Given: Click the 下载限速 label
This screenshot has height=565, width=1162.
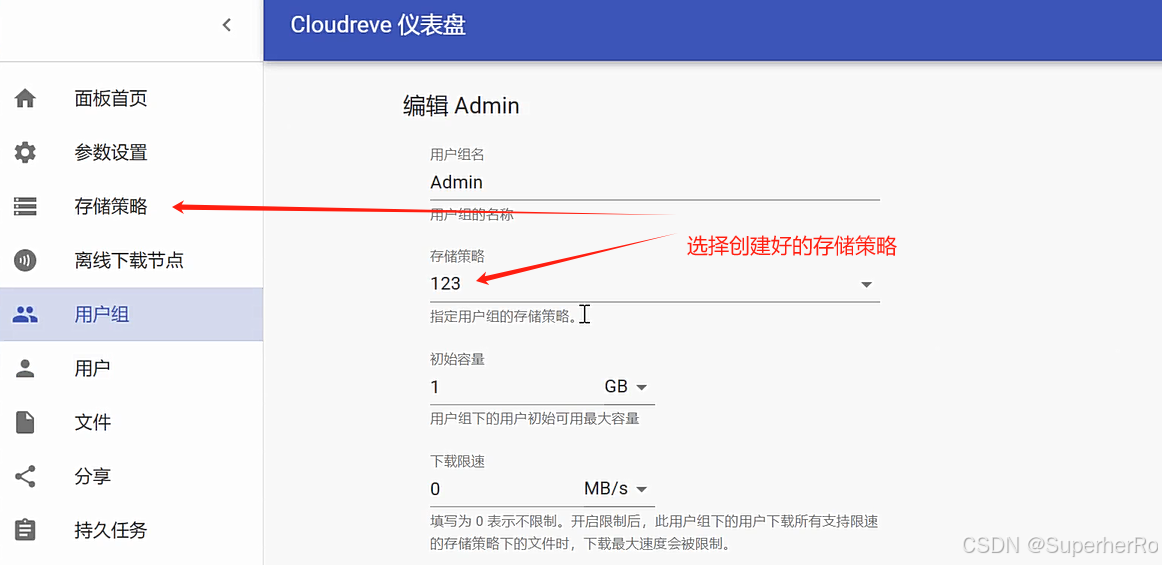Looking at the screenshot, I should click(x=457, y=461).
